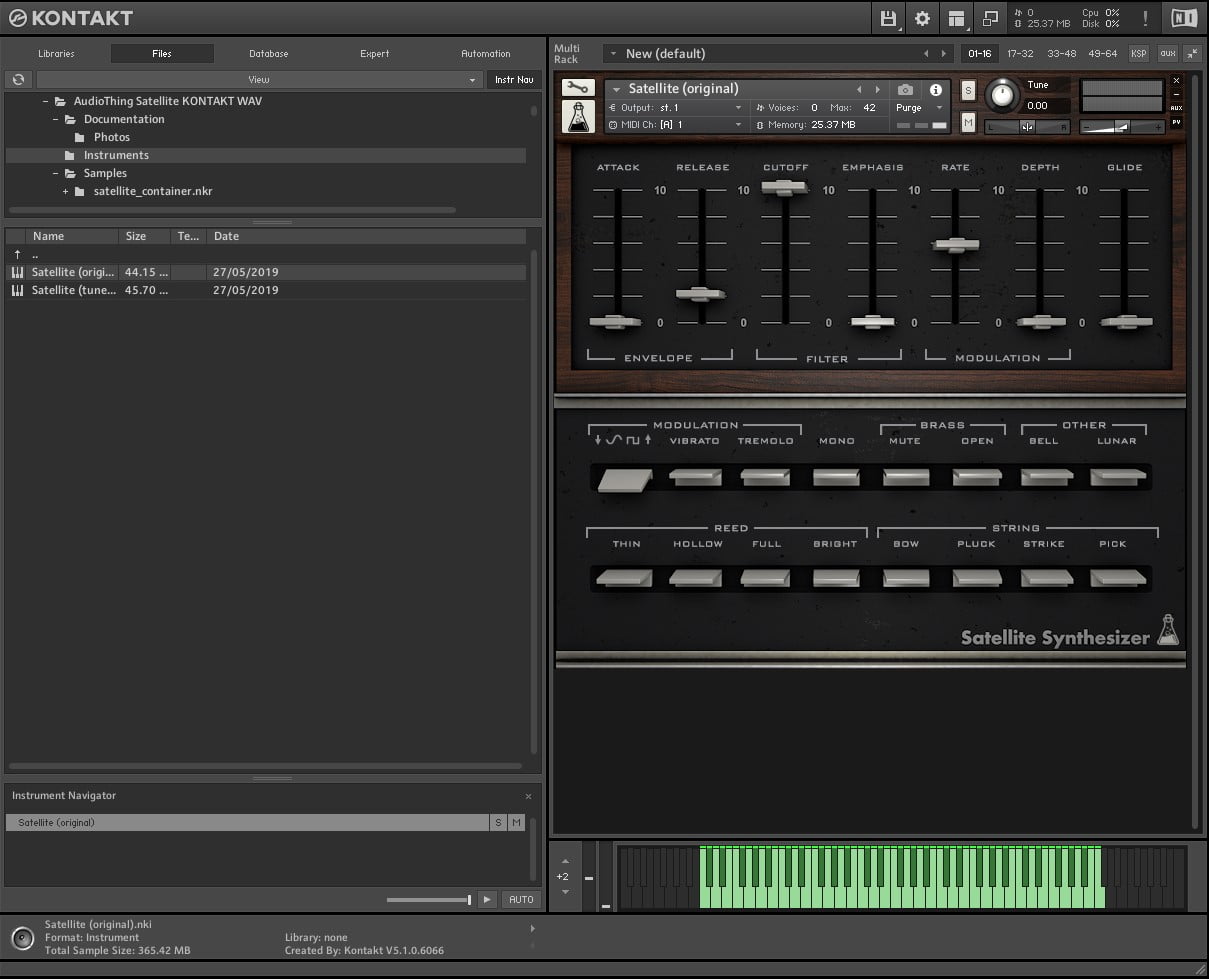
Task: Toggle the Mono switch
Action: point(836,477)
